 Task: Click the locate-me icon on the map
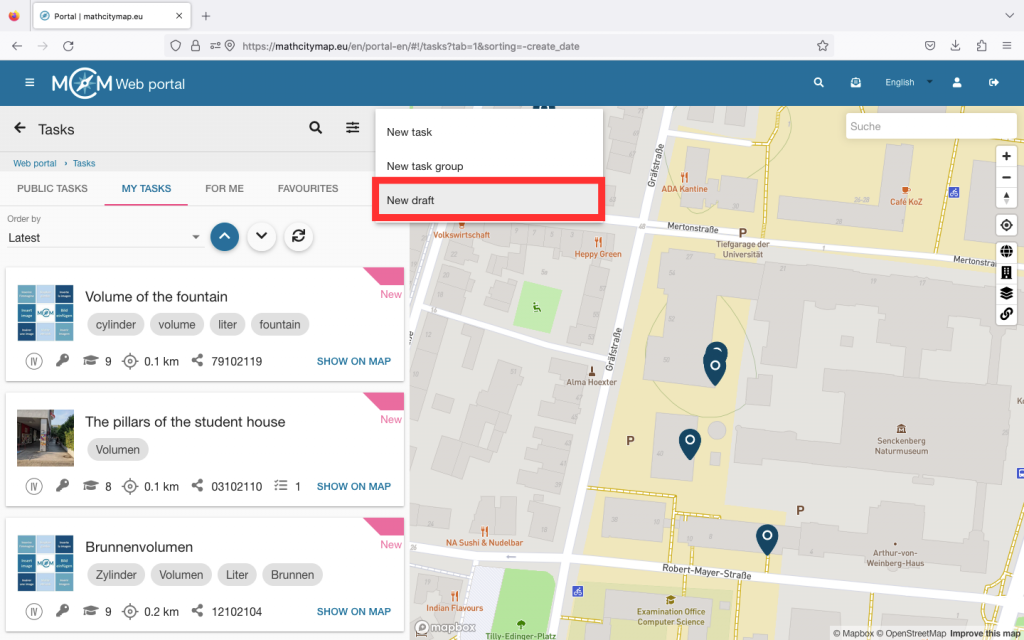point(1006,225)
